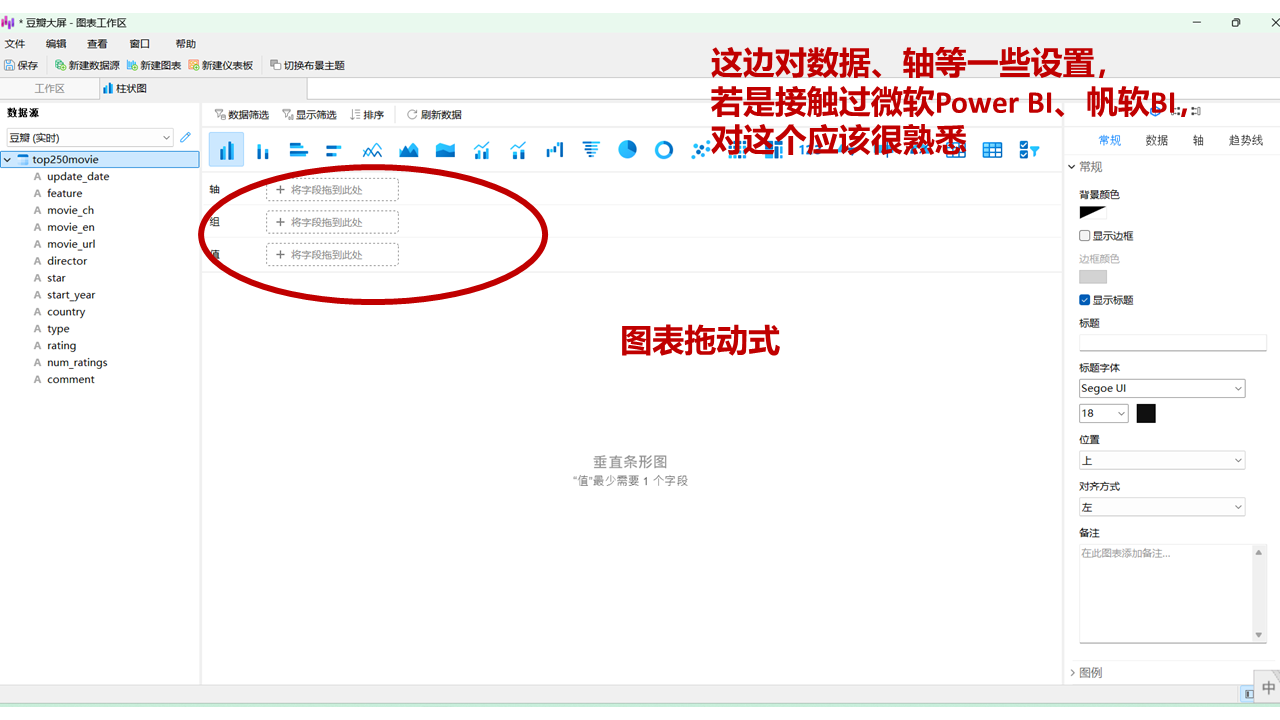Click the Save toolbar button
Image resolution: width=1280 pixels, height=720 pixels.
click(21, 65)
